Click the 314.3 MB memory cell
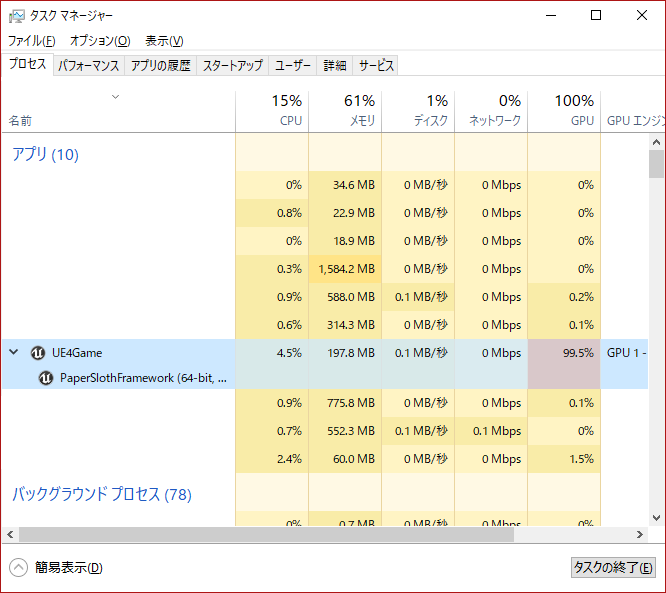This screenshot has width=666, height=593. coord(345,325)
